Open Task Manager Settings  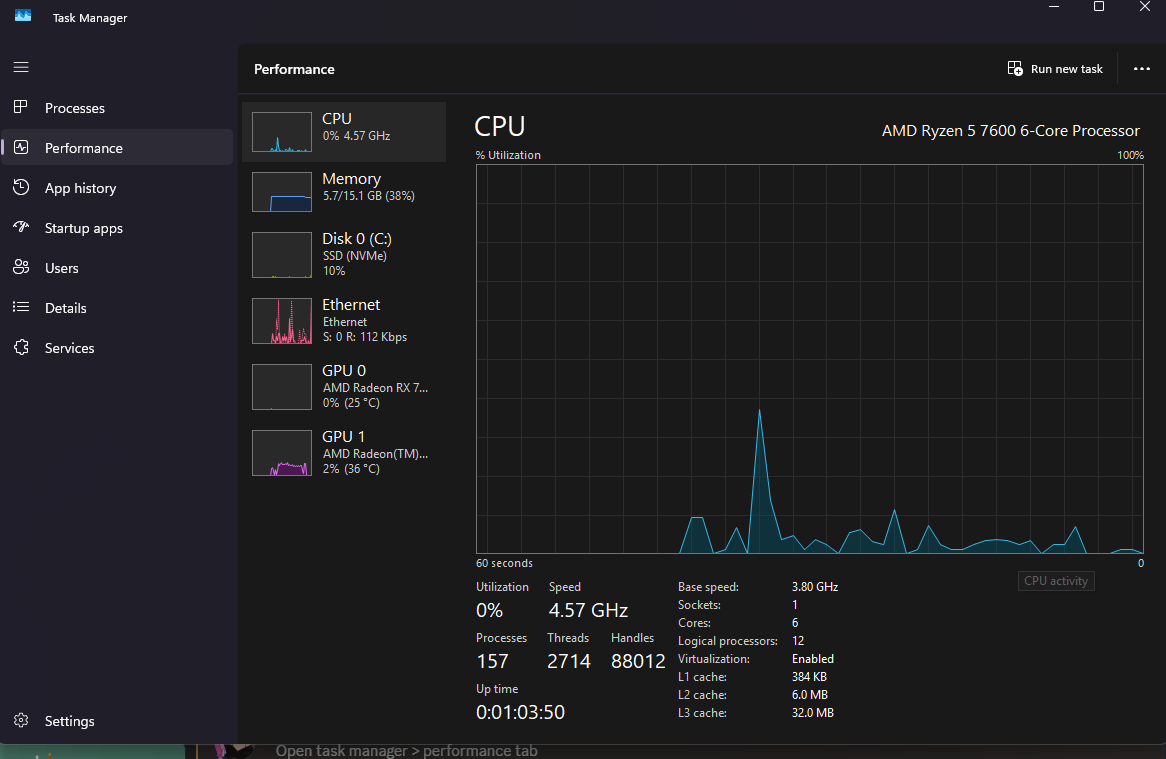click(117, 721)
